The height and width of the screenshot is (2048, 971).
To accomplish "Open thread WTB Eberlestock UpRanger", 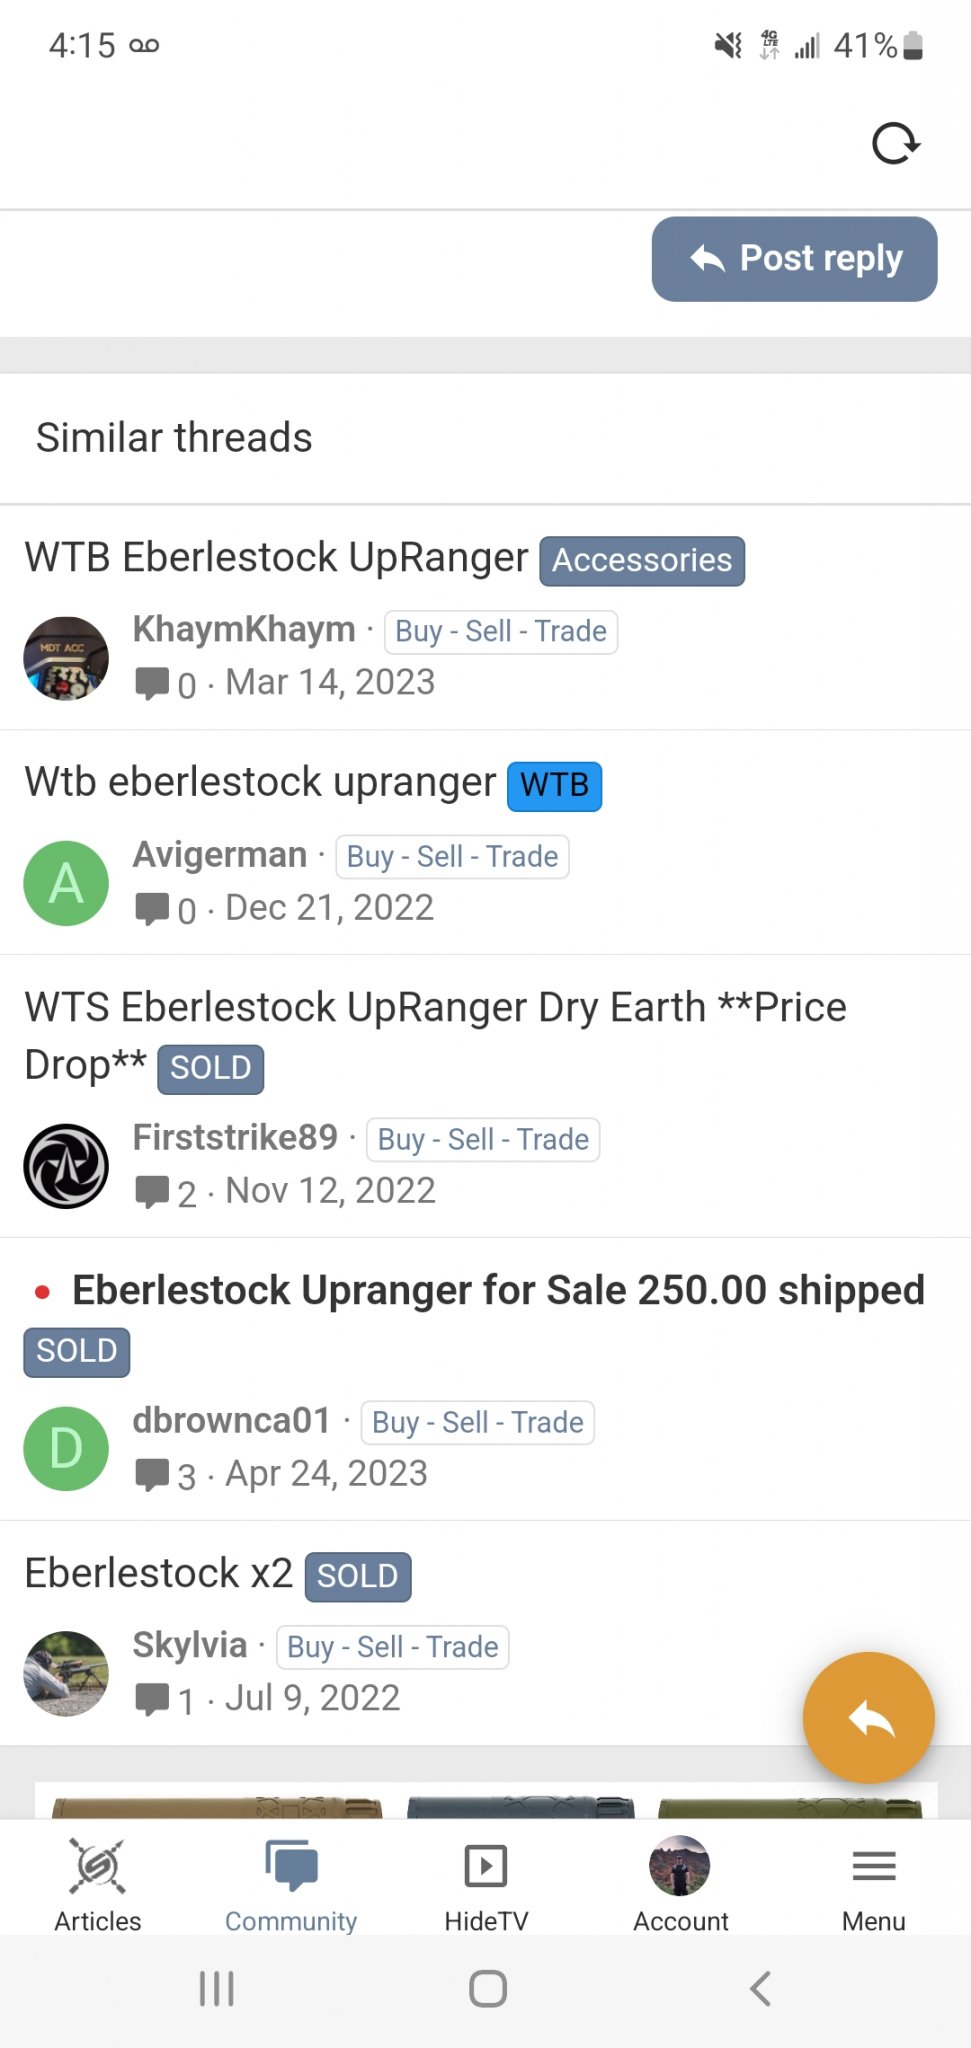I will (276, 557).
